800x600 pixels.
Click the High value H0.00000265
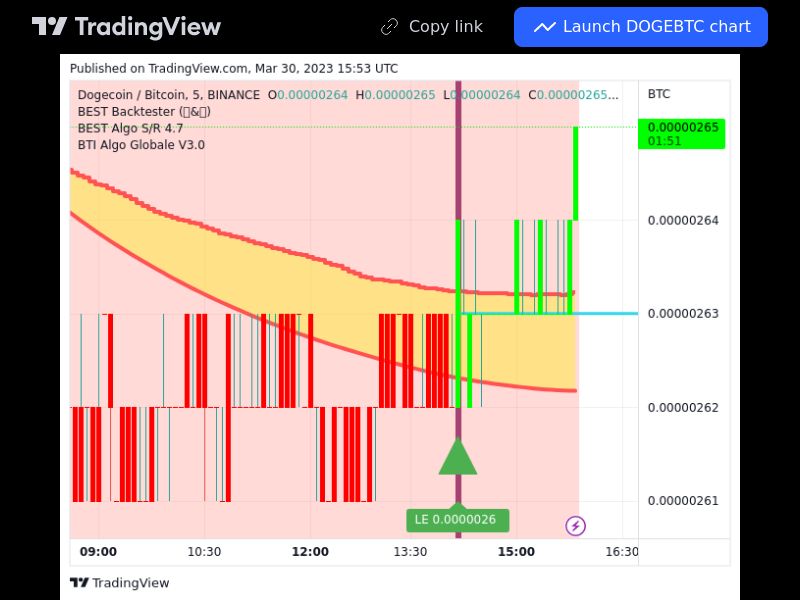[395, 95]
